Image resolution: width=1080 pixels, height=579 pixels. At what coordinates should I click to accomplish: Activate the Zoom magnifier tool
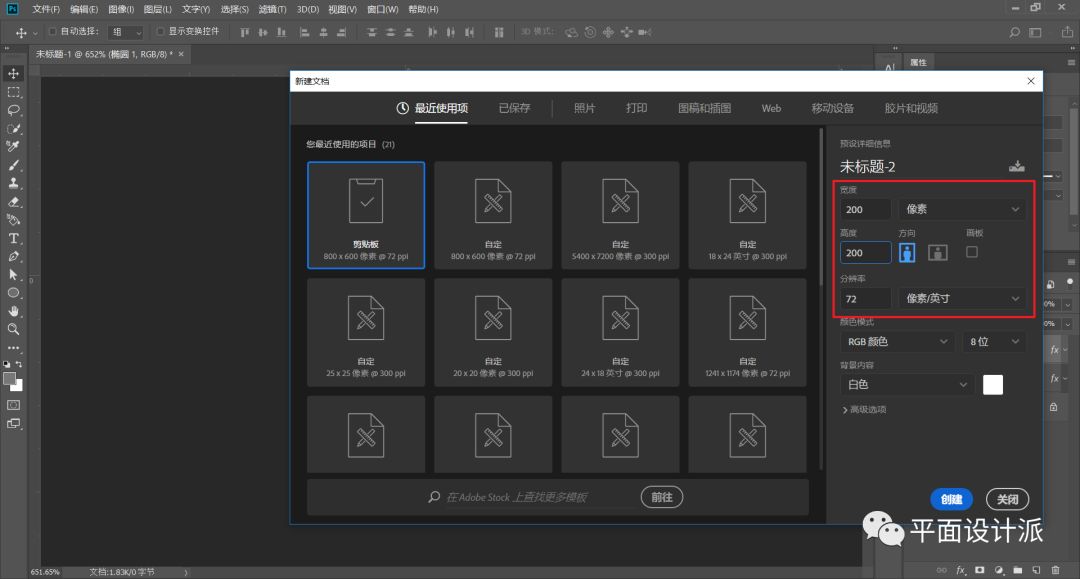pos(14,329)
